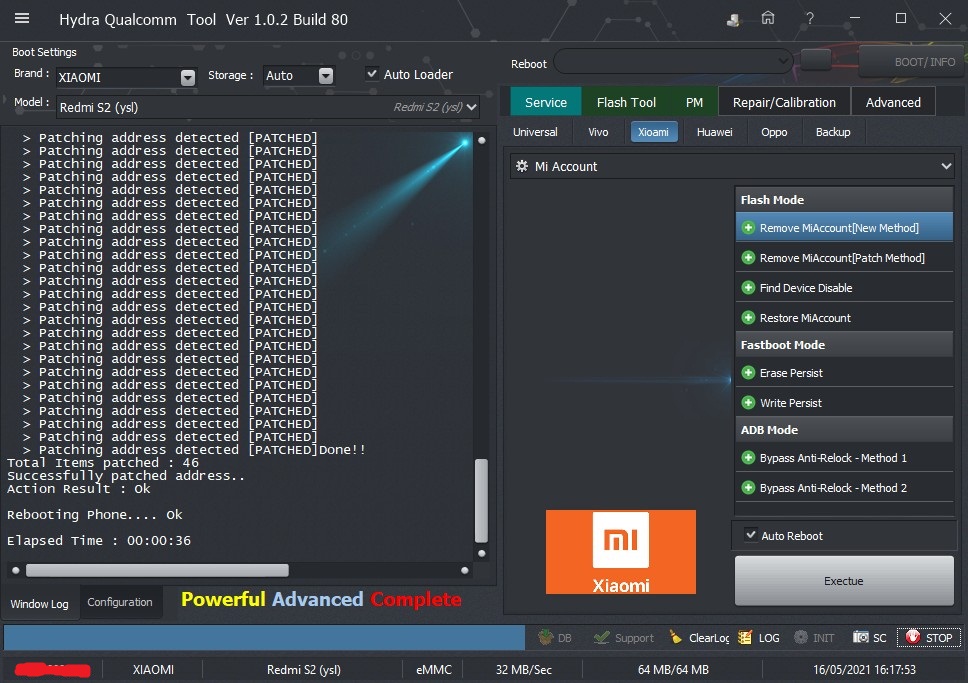This screenshot has height=683, width=968.
Task: Click the user account icon in title bar
Action: (x=733, y=20)
